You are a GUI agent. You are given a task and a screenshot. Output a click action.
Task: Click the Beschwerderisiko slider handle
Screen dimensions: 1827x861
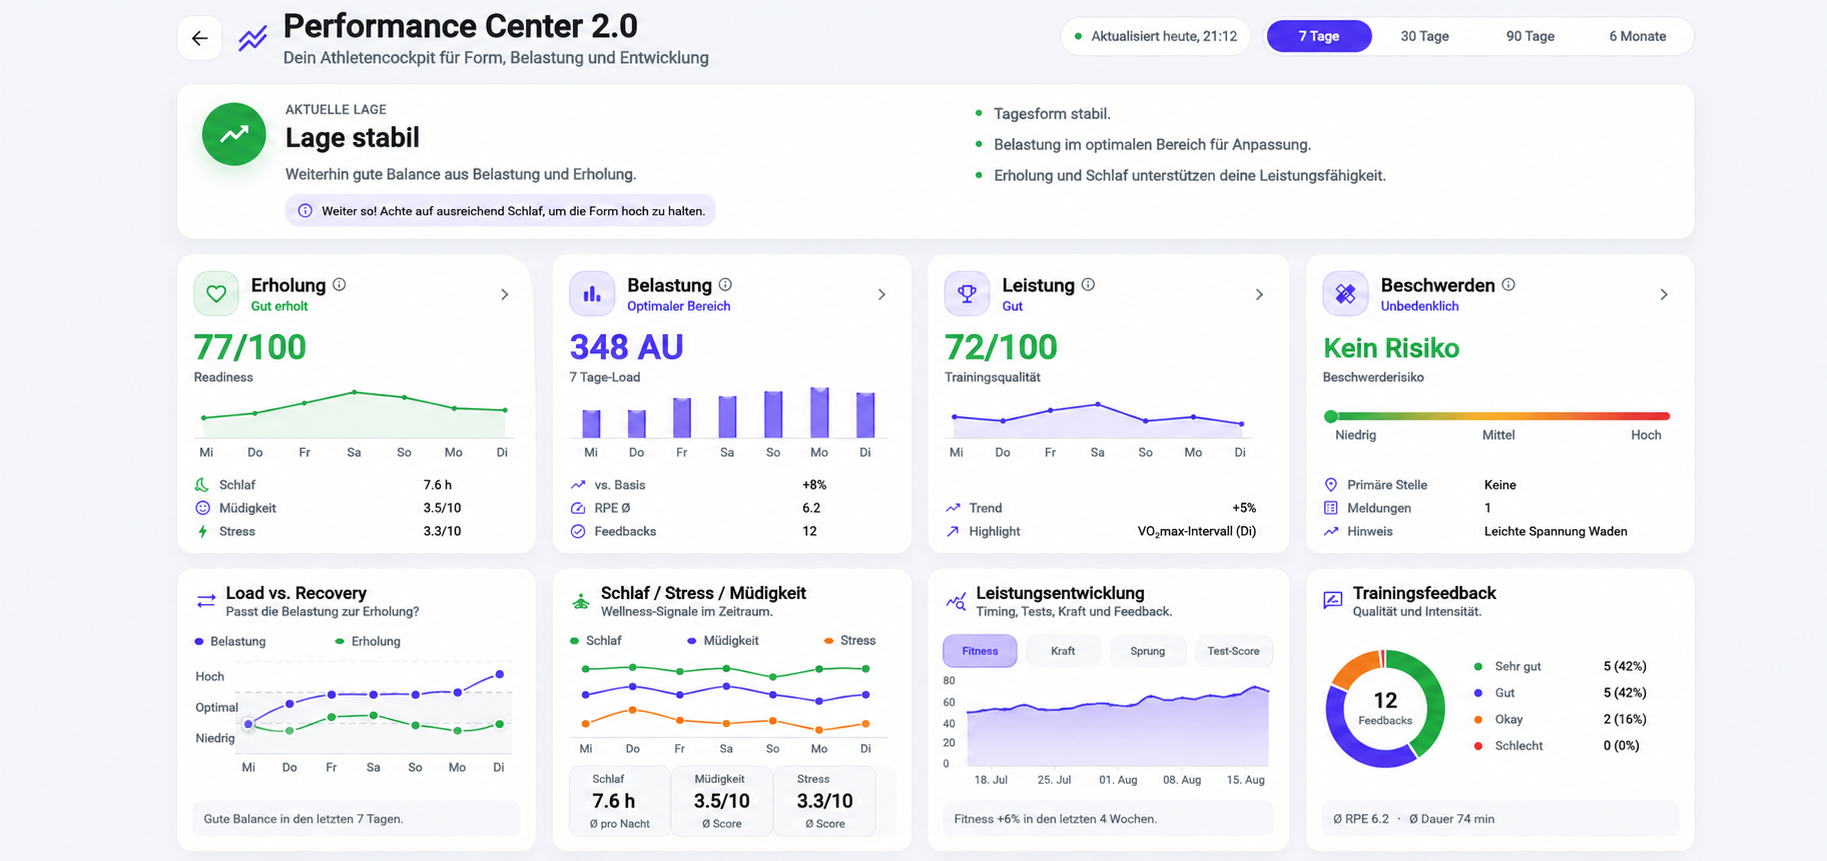tap(1330, 416)
